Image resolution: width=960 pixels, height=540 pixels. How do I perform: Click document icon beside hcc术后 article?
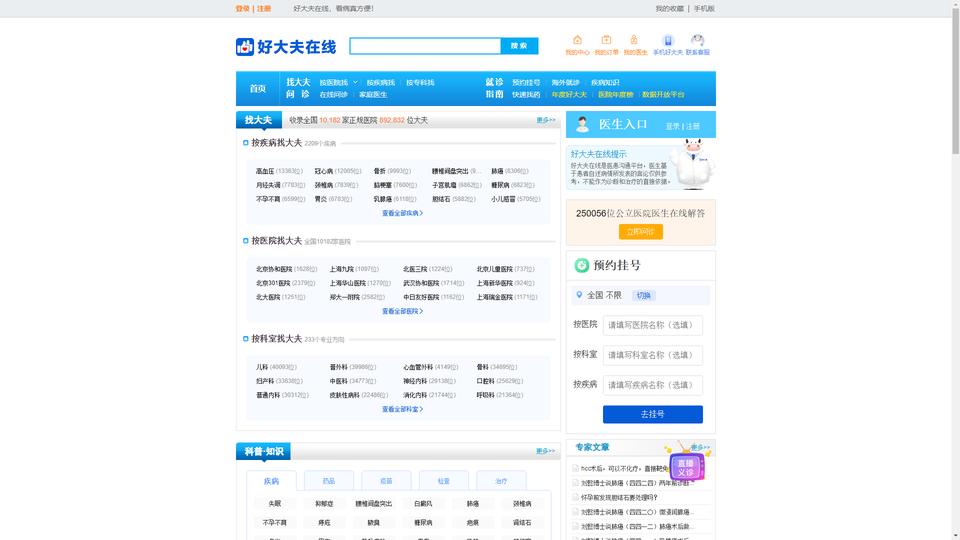(x=576, y=468)
